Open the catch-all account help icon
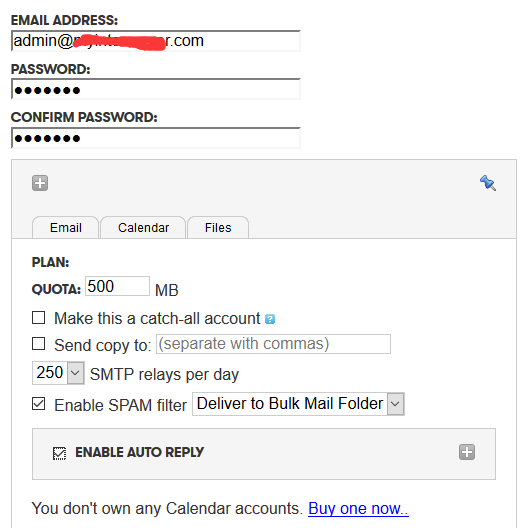 pos(270,319)
